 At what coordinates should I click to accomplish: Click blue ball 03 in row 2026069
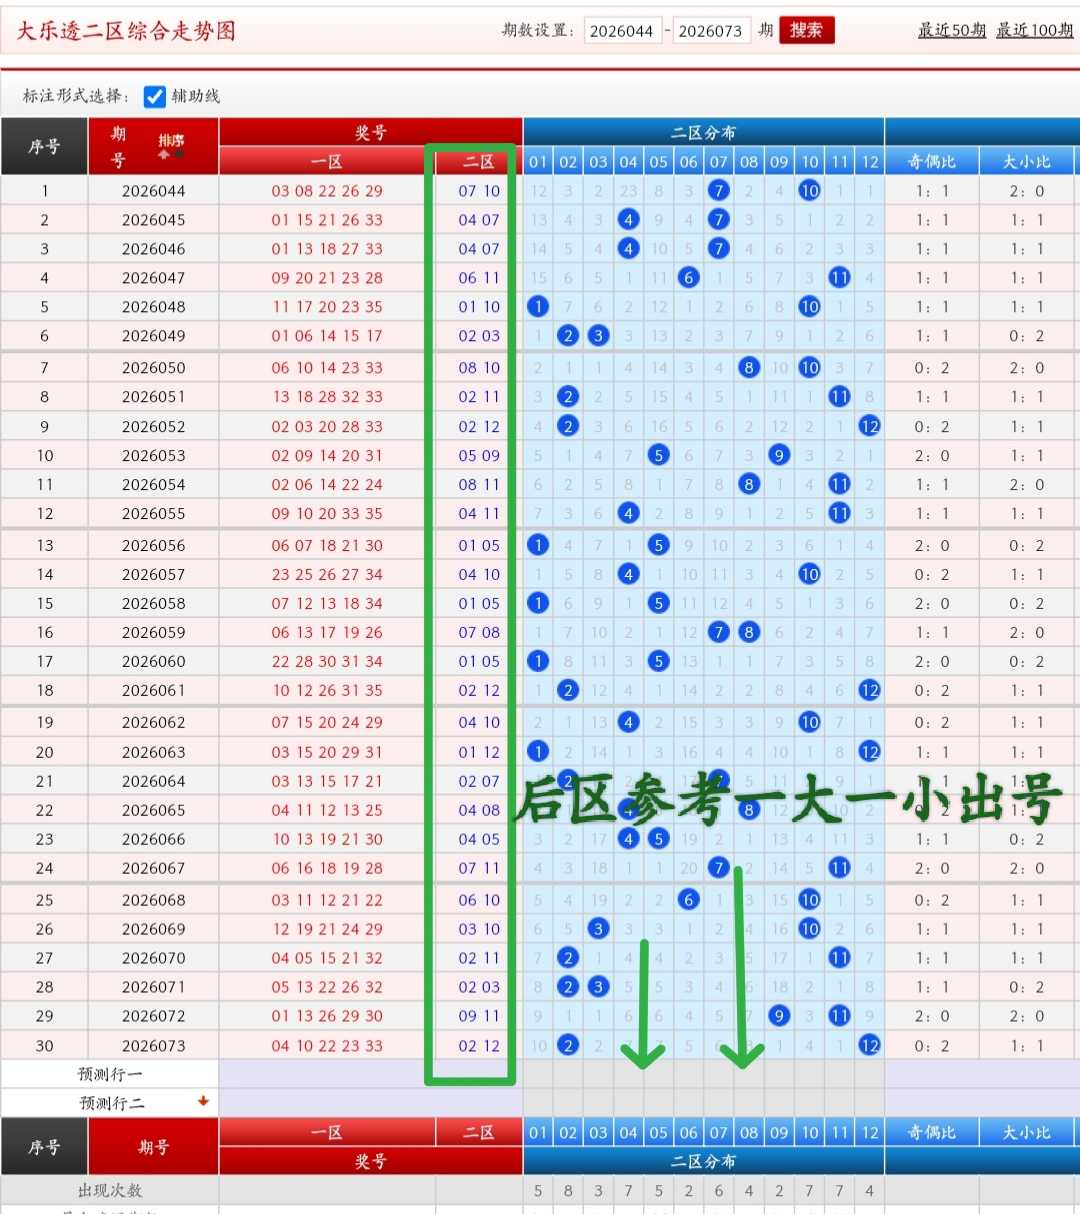(x=598, y=929)
